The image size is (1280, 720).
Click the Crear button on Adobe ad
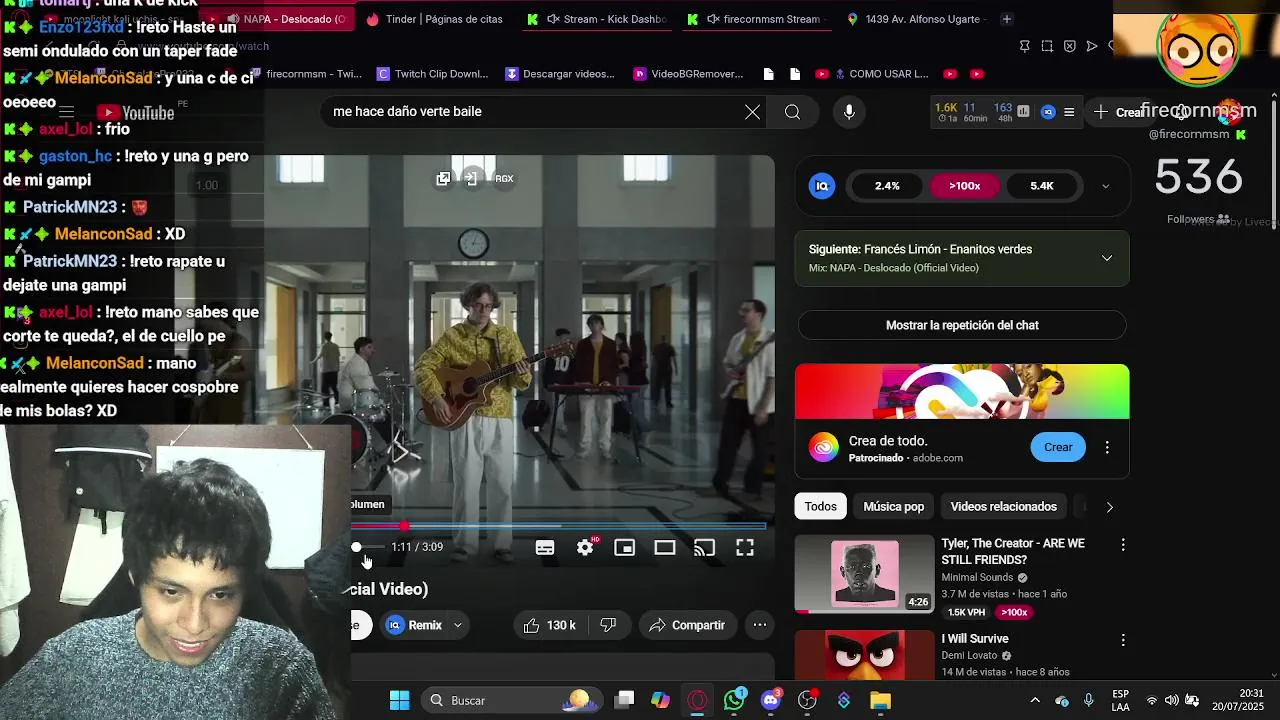click(1058, 447)
